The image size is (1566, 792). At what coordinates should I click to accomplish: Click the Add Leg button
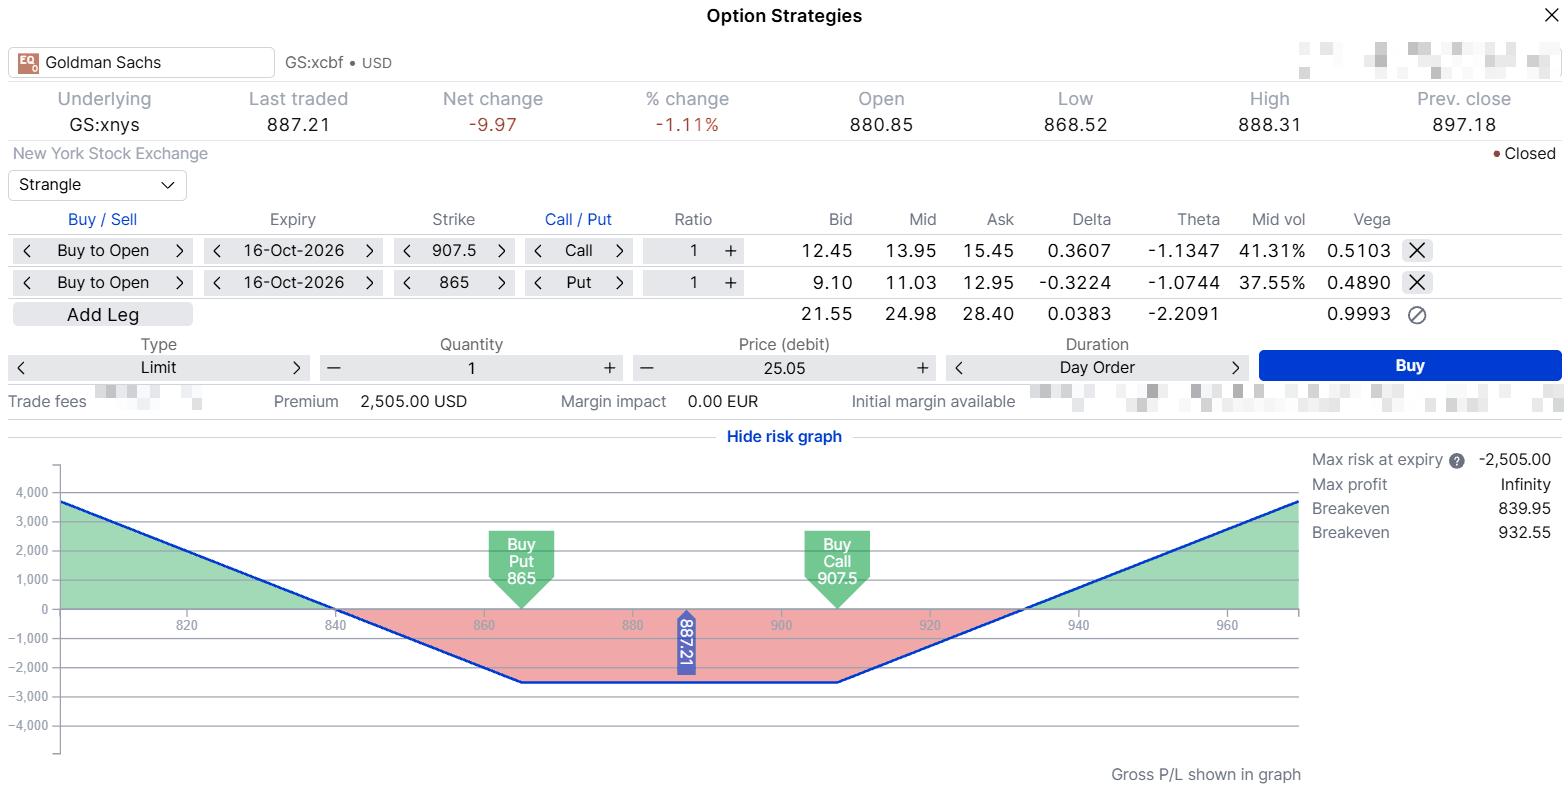click(103, 315)
